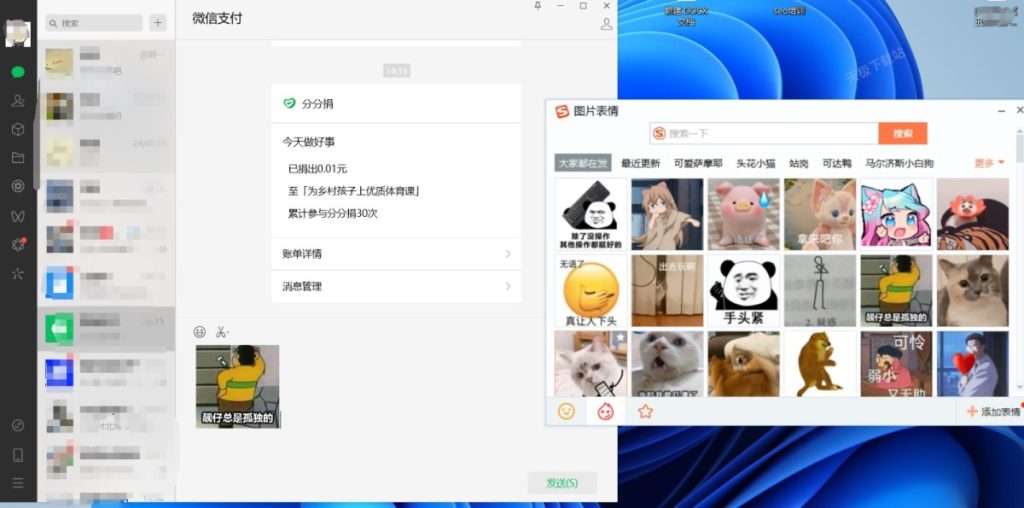
Task: Open the hamburger settings menu in sidebar
Action: tap(18, 483)
